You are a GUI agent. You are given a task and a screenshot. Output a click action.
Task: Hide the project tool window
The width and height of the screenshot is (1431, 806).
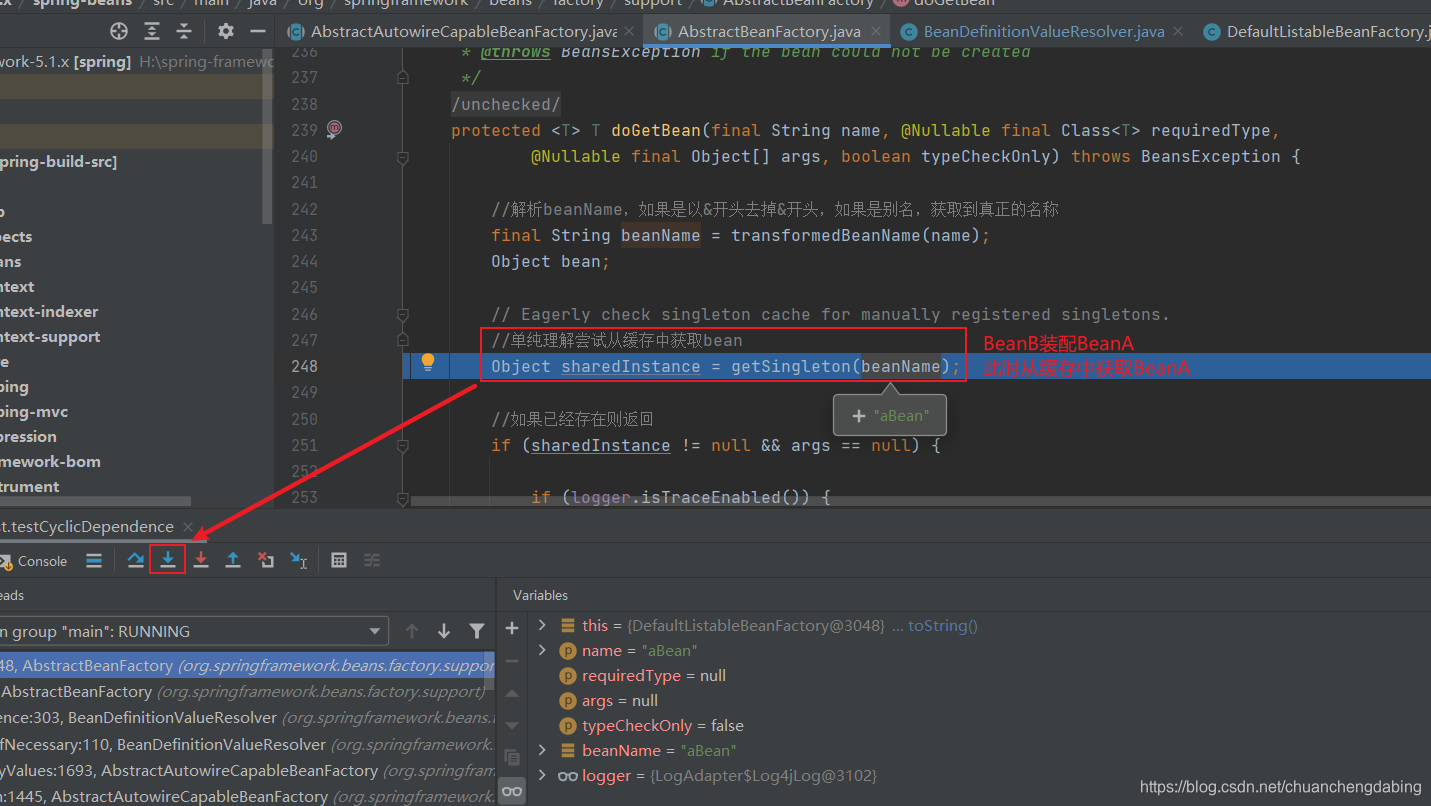tap(258, 31)
